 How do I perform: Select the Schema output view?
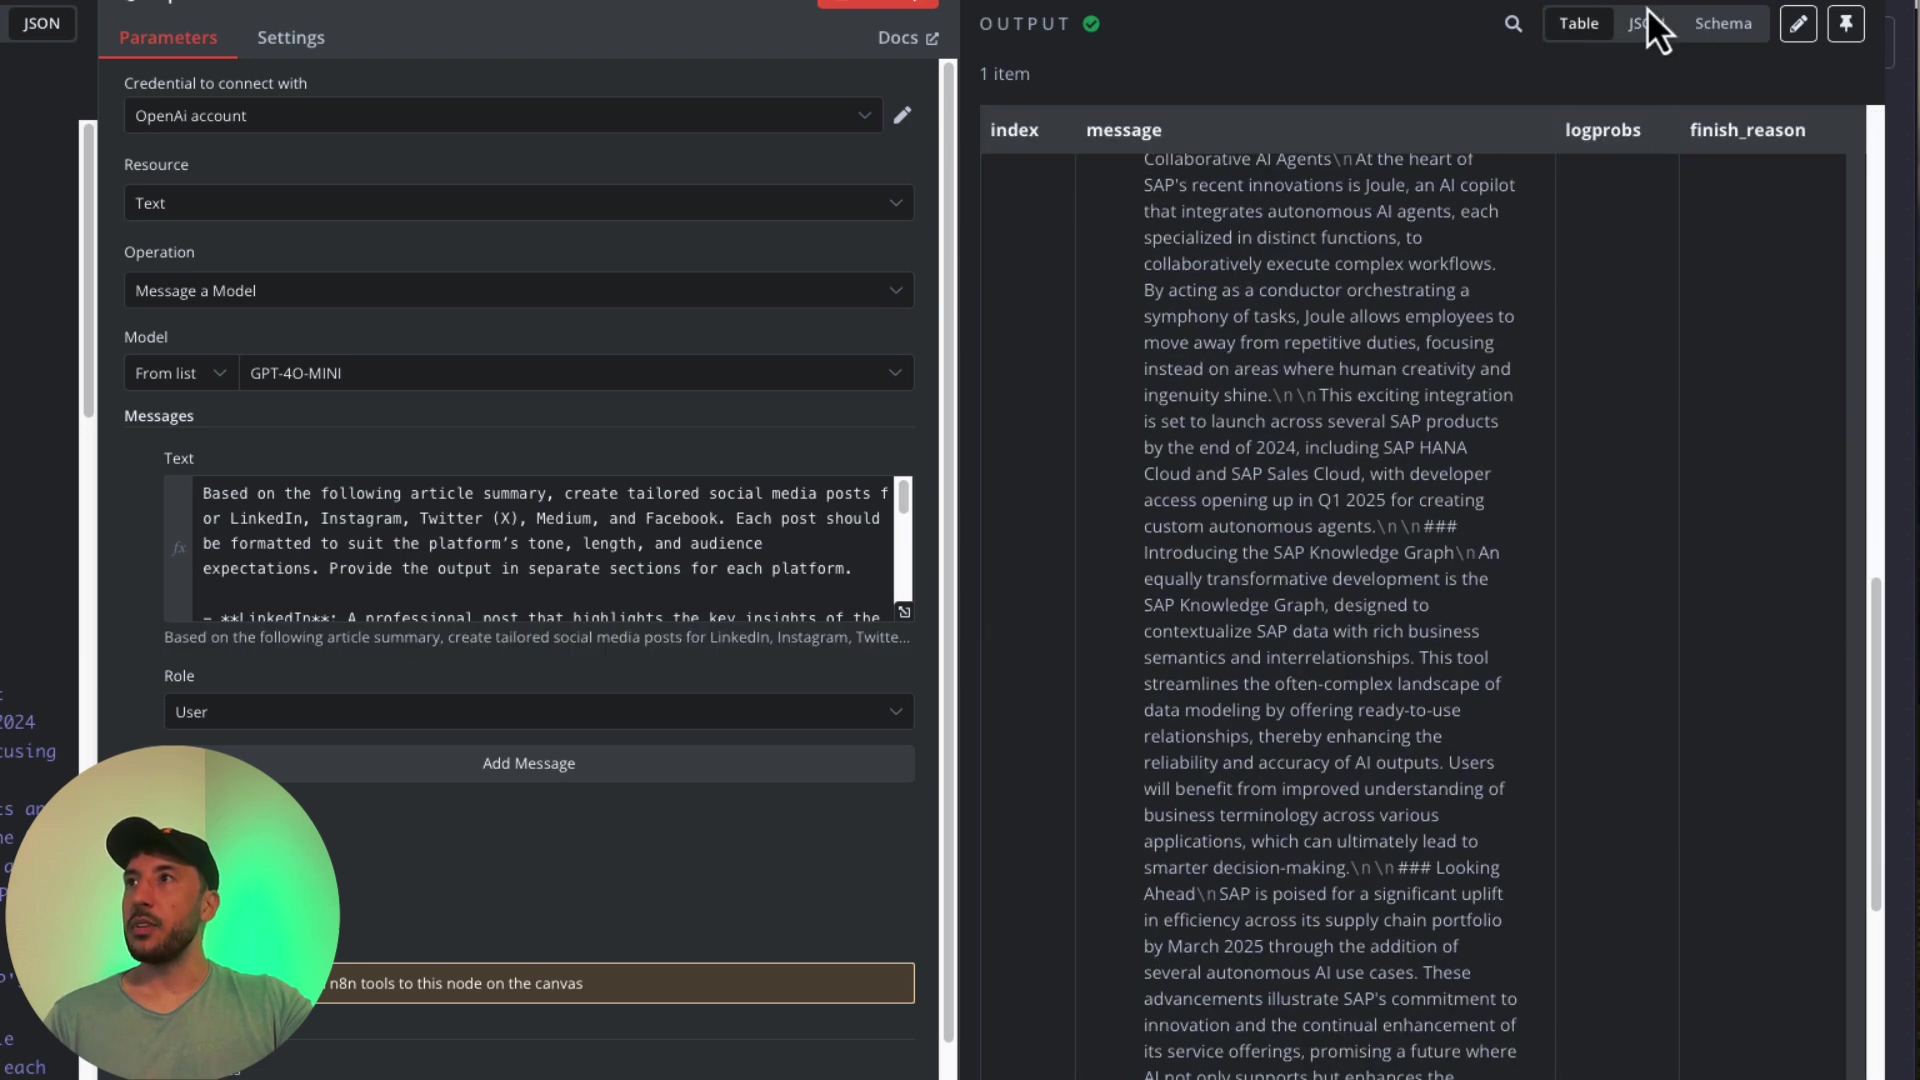pyautogui.click(x=1723, y=24)
